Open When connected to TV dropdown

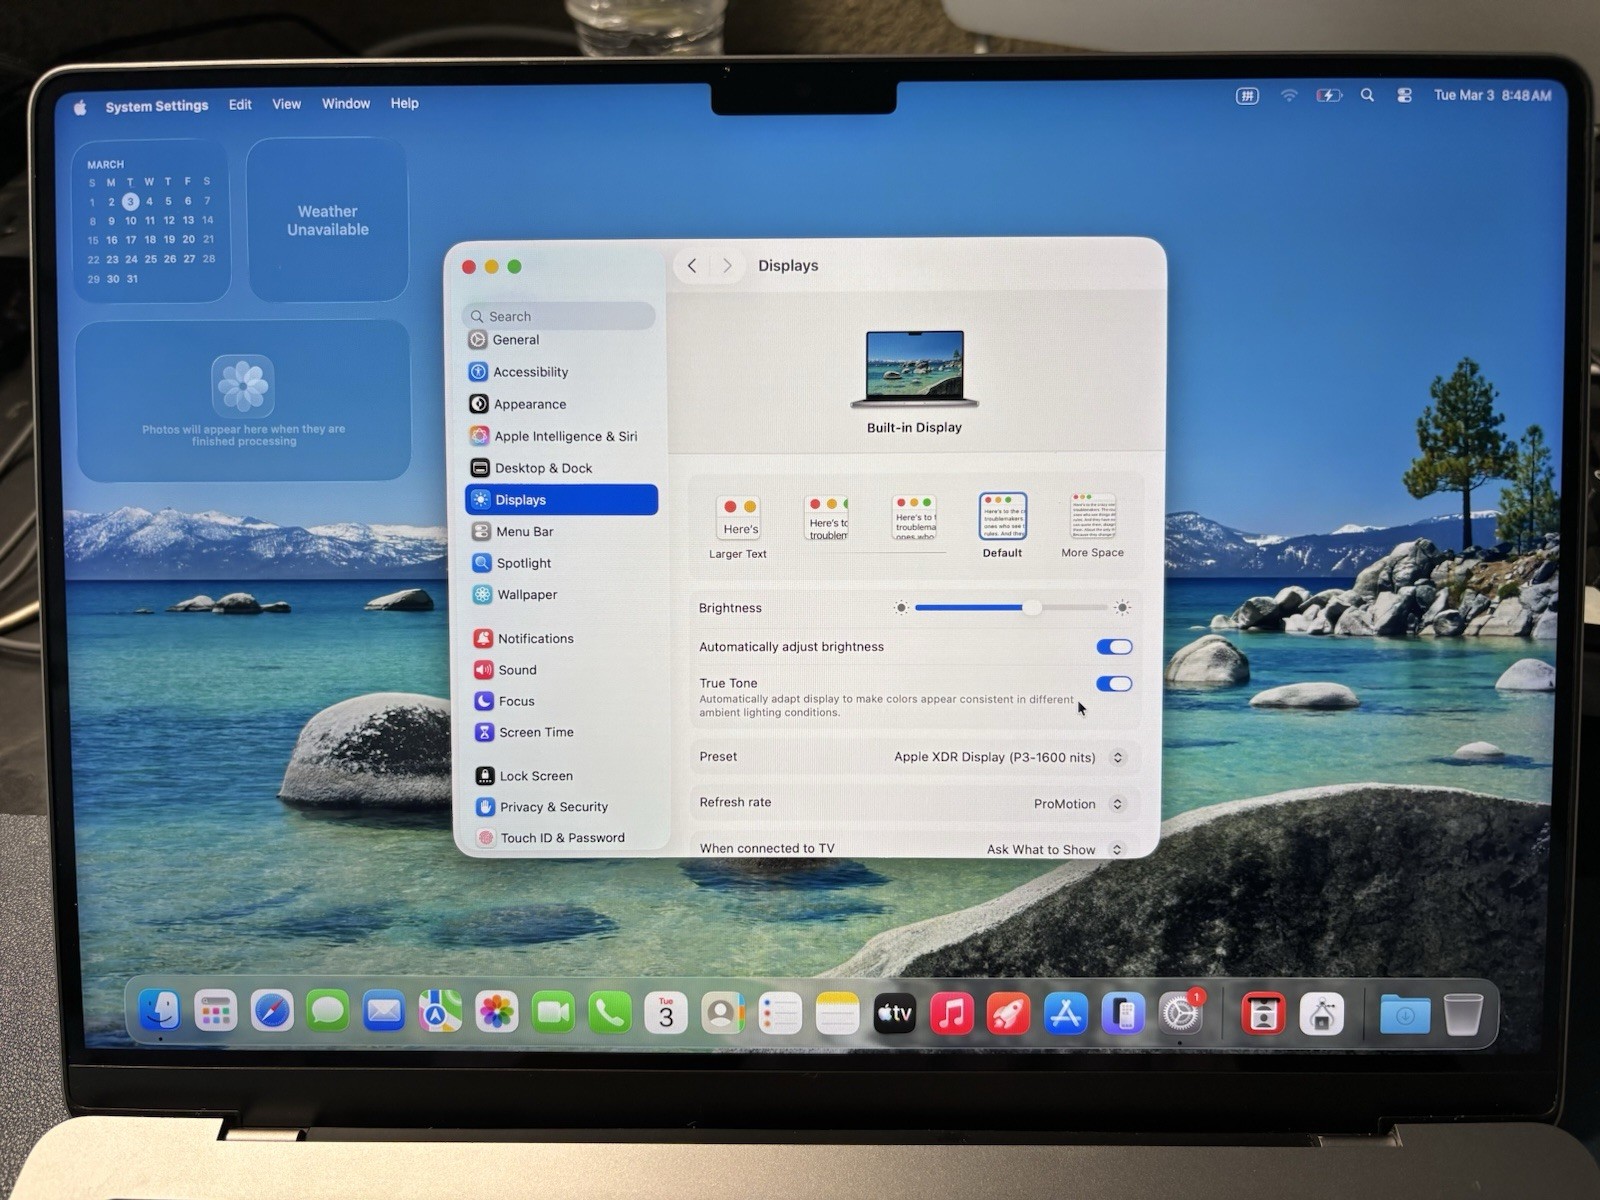pos(1056,849)
